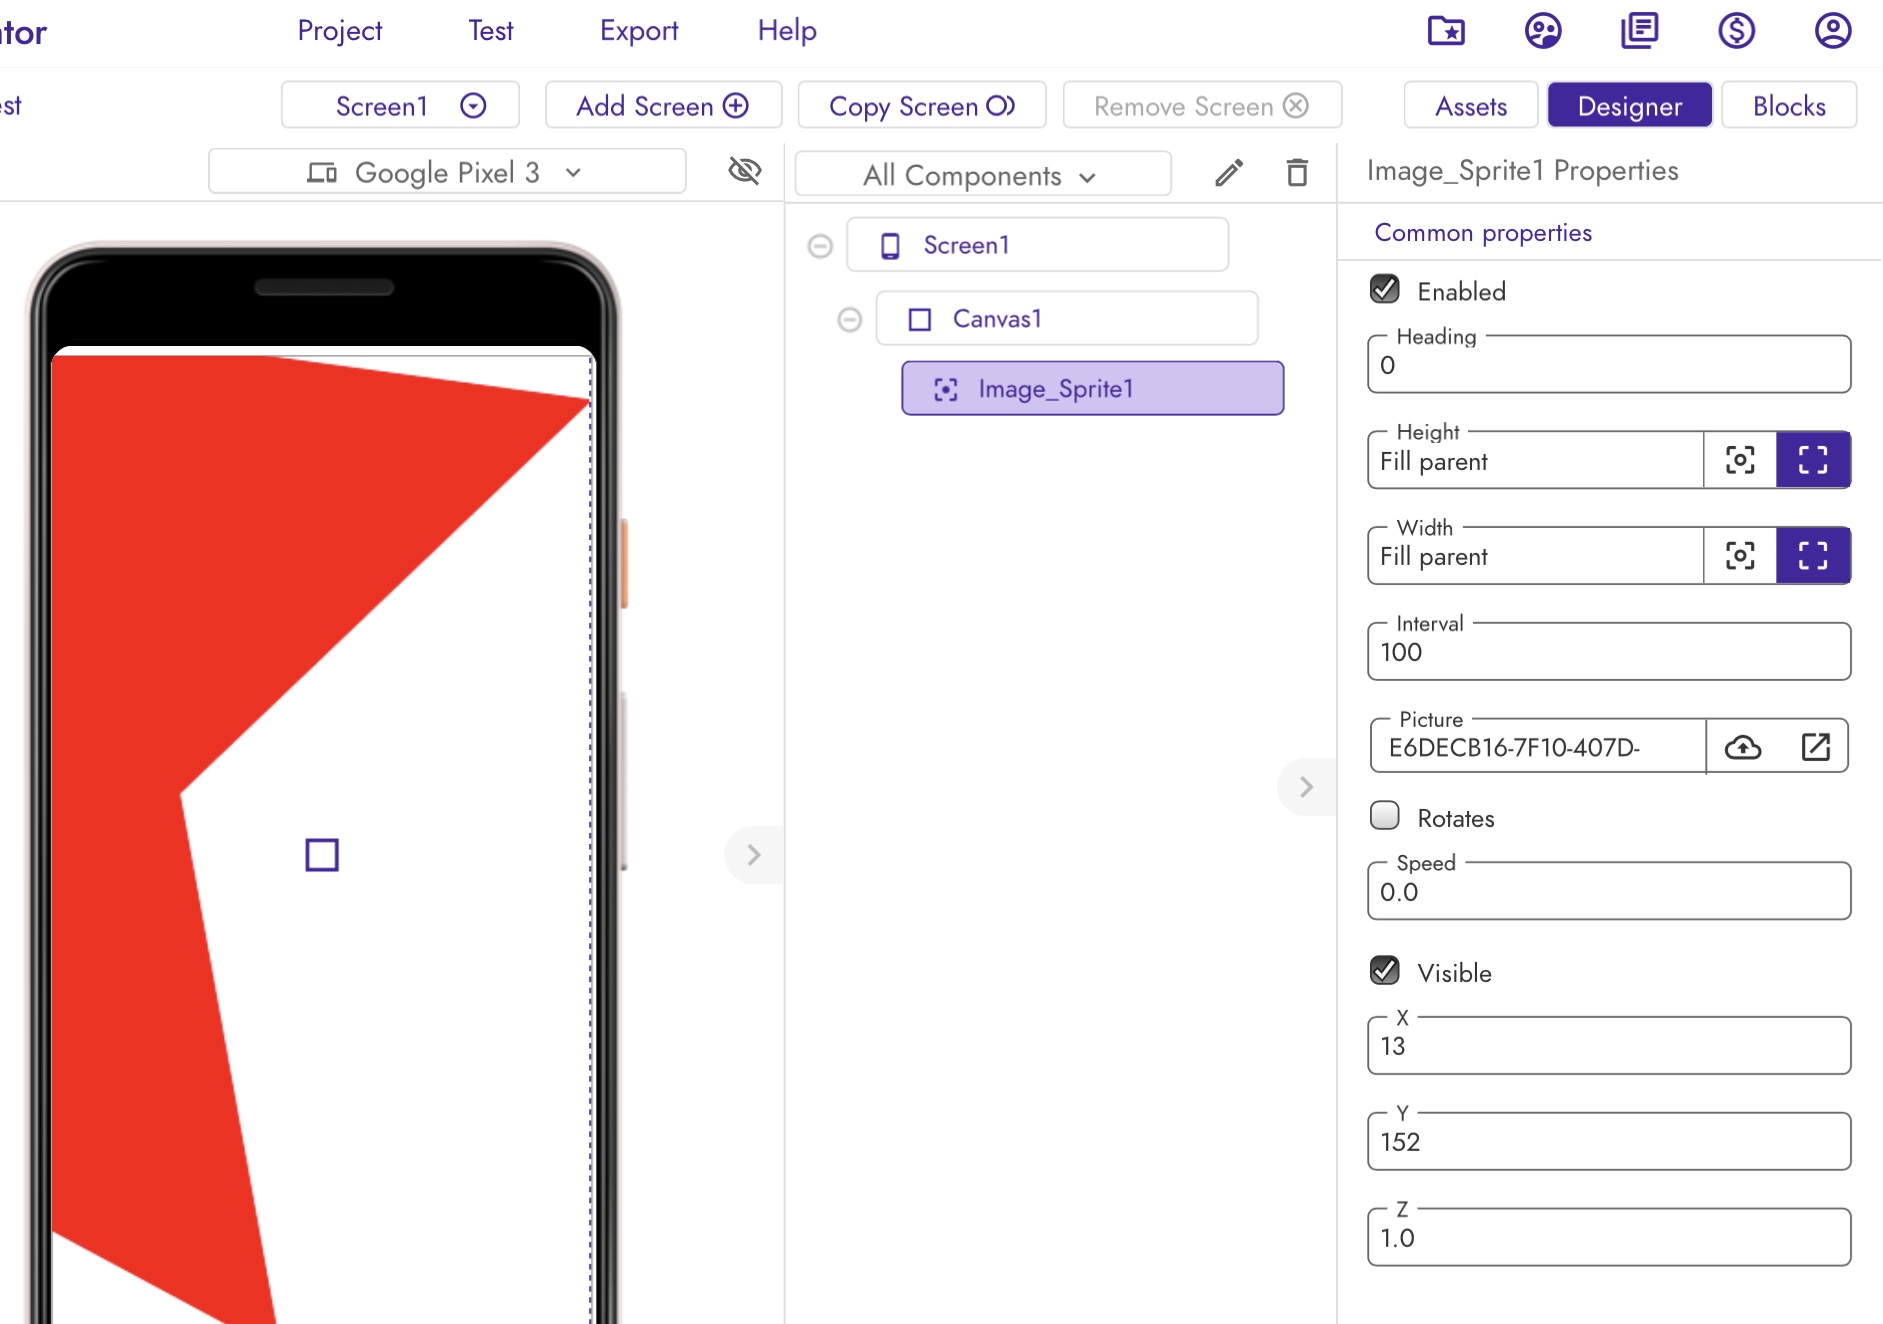The height and width of the screenshot is (1324, 1883).
Task: Toggle hidden components visibility eye icon
Action: click(745, 171)
